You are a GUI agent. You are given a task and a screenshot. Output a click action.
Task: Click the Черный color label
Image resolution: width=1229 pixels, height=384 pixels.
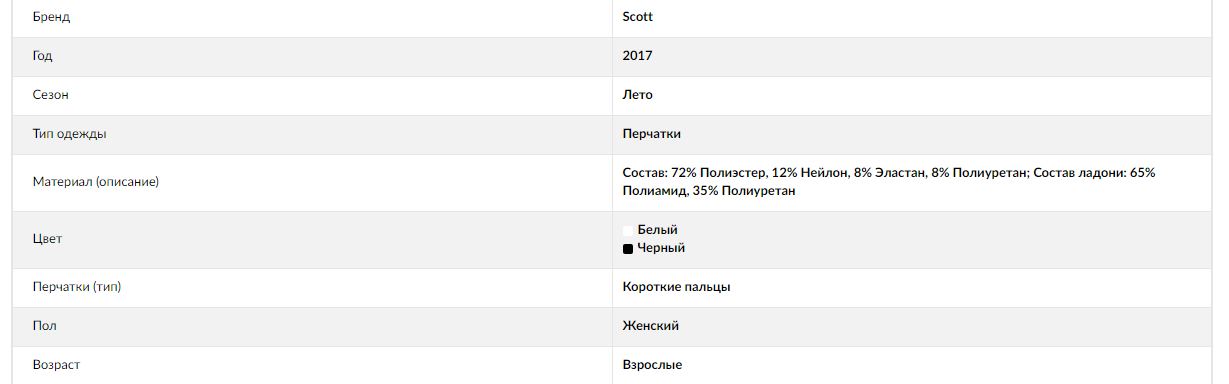(x=661, y=248)
